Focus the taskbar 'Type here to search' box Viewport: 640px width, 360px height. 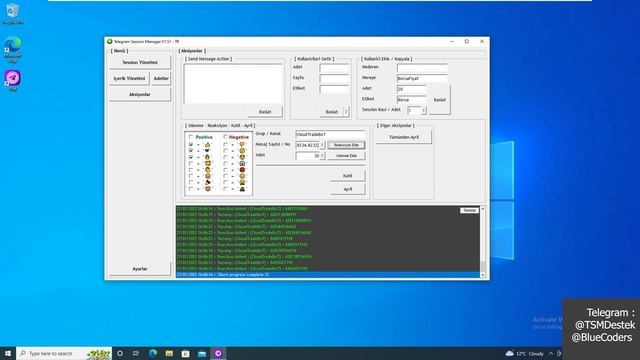[64, 353]
